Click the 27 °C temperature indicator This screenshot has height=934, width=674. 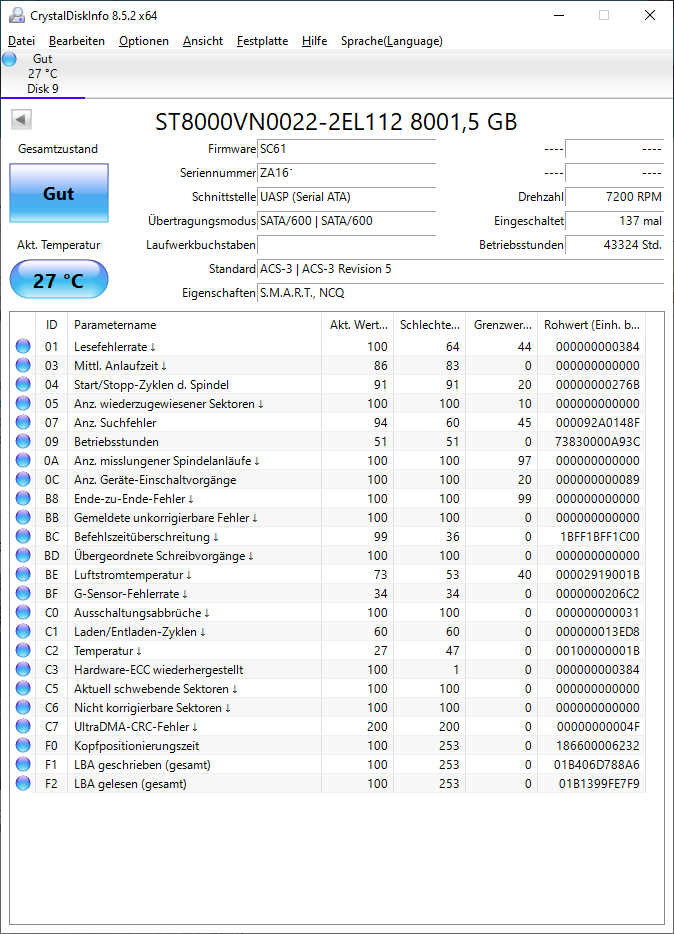tap(59, 280)
